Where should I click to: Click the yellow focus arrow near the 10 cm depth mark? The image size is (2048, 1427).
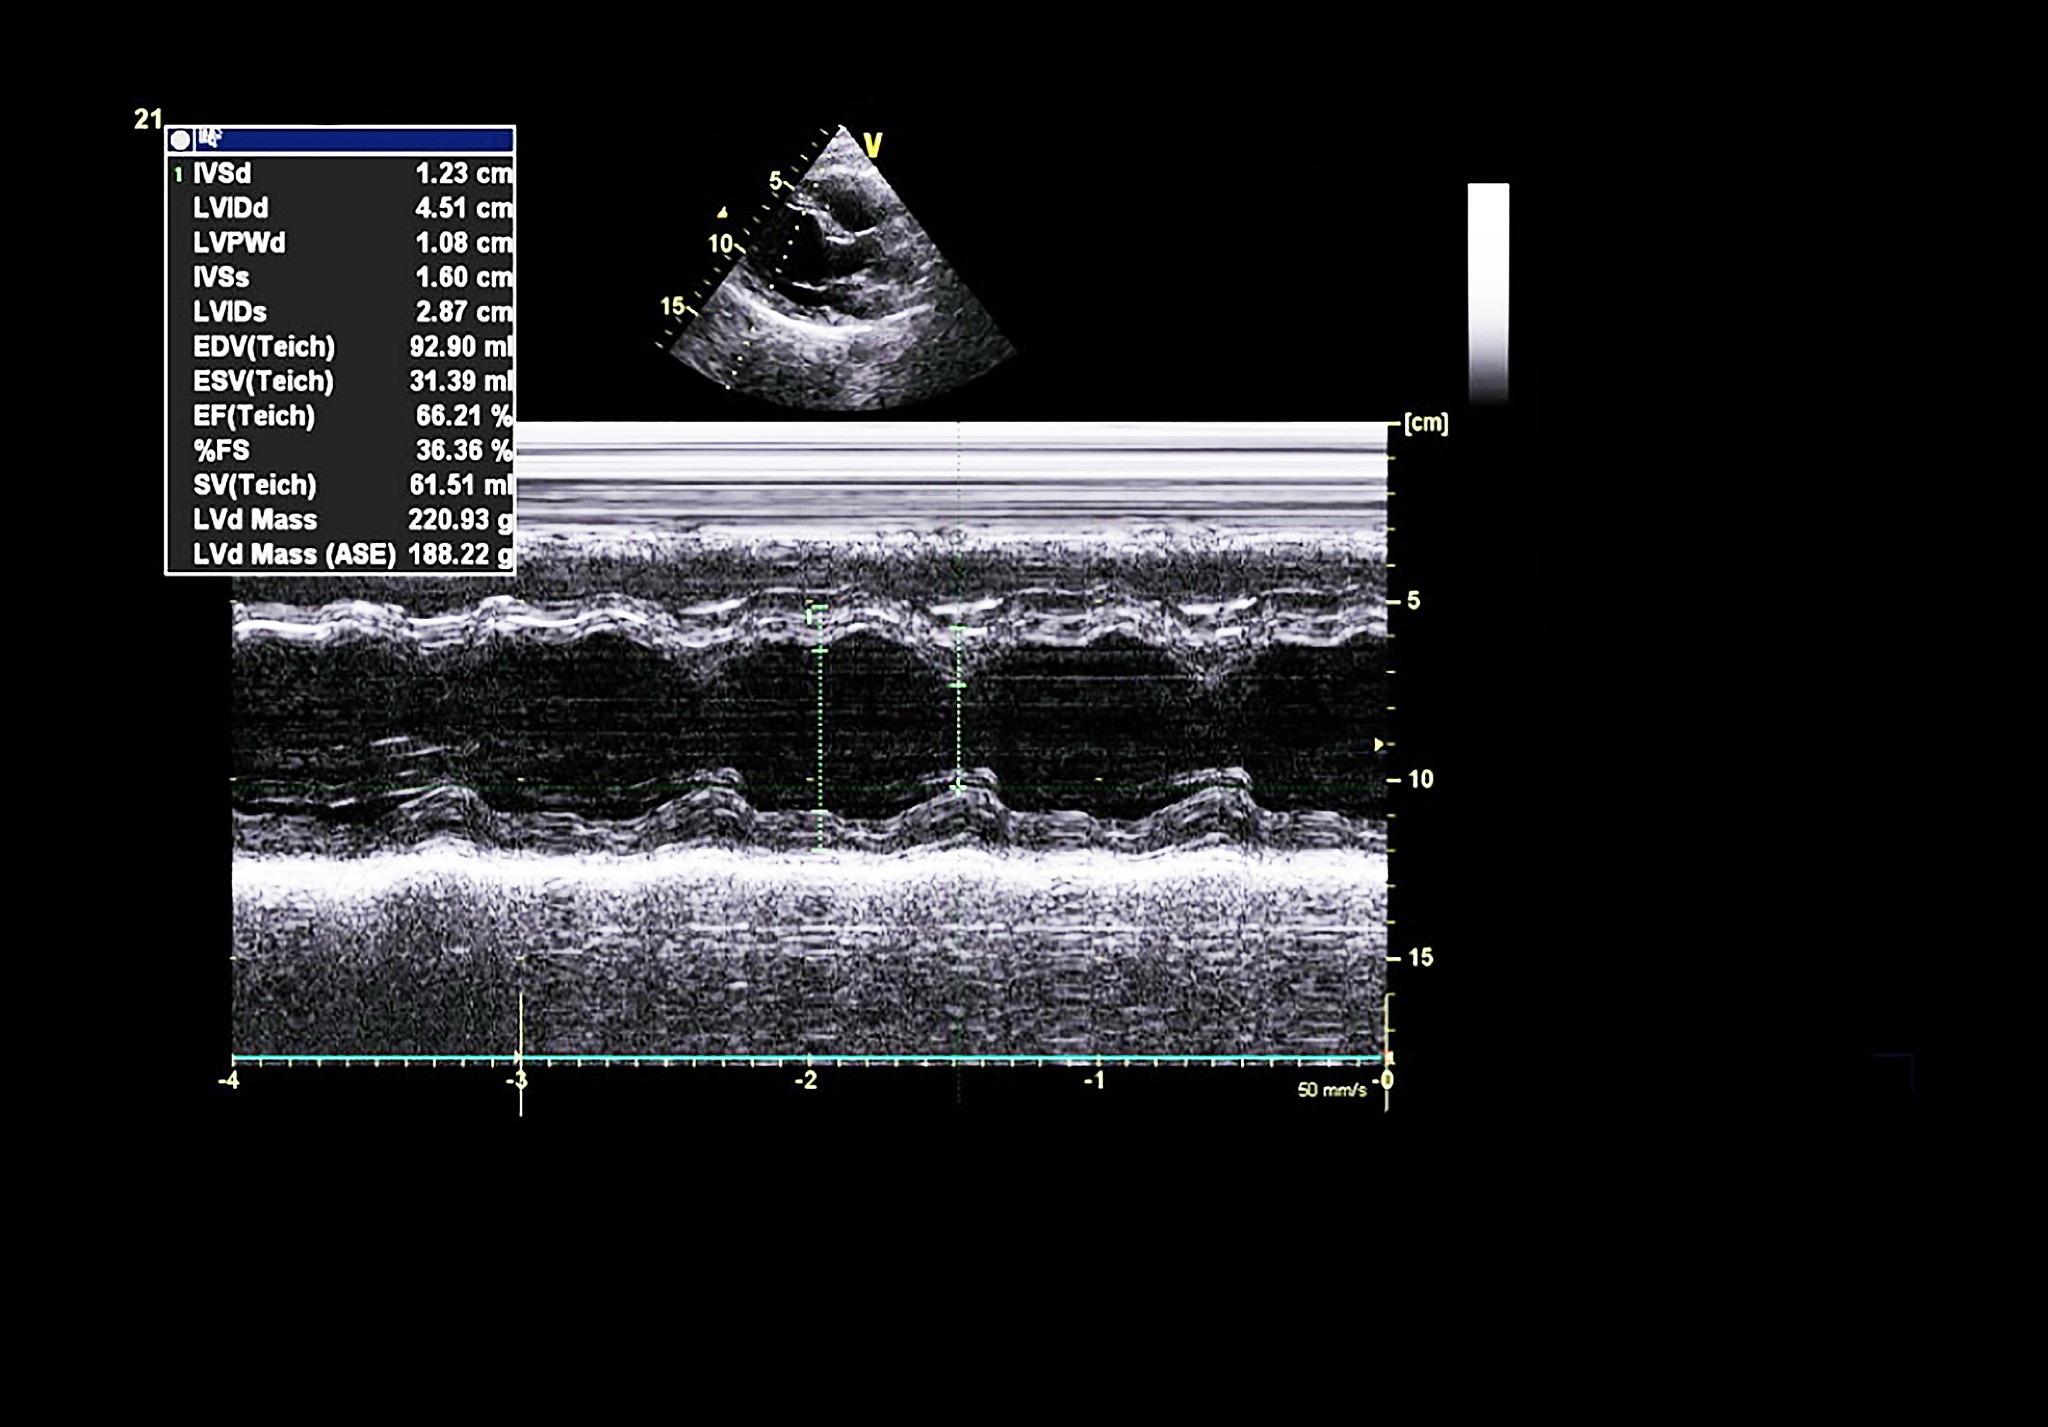[x=1379, y=744]
